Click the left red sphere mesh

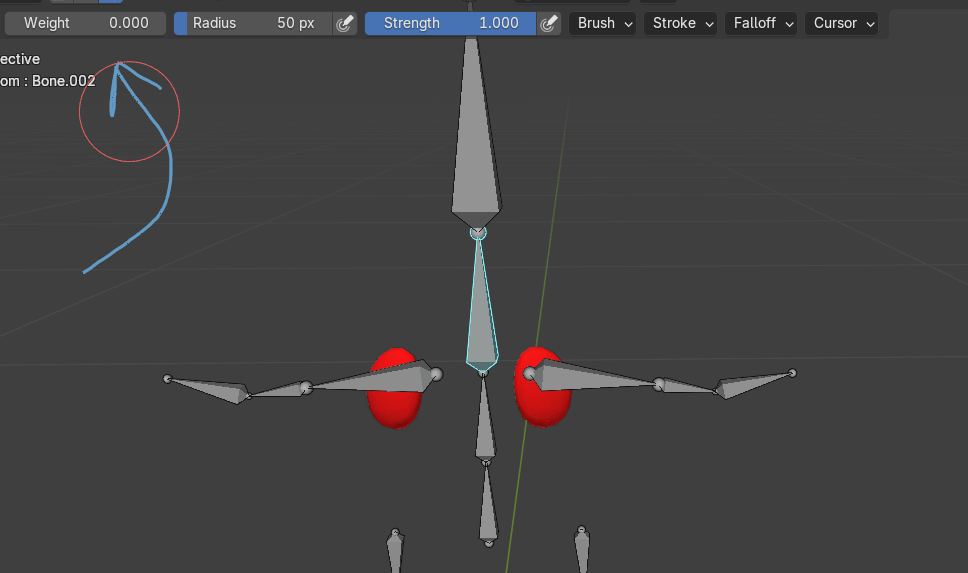point(390,400)
